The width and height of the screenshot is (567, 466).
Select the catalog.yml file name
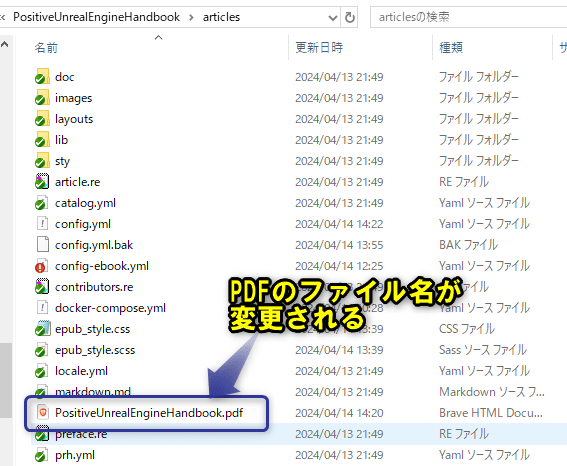[x=85, y=203]
